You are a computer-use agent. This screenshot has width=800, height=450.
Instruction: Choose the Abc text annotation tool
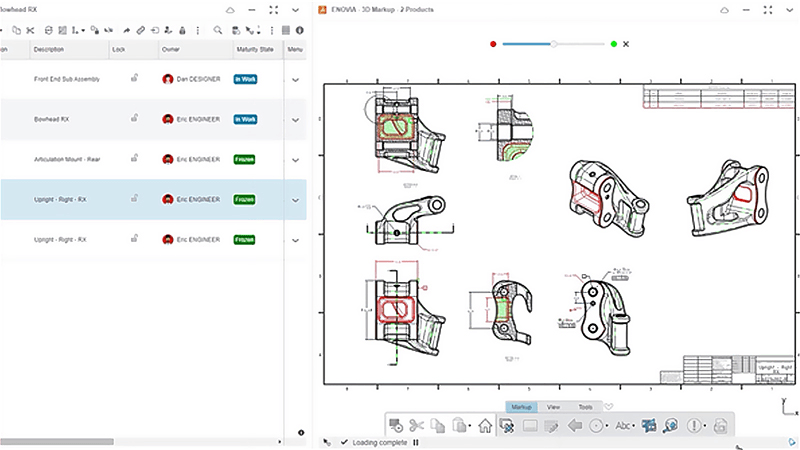(x=621, y=425)
